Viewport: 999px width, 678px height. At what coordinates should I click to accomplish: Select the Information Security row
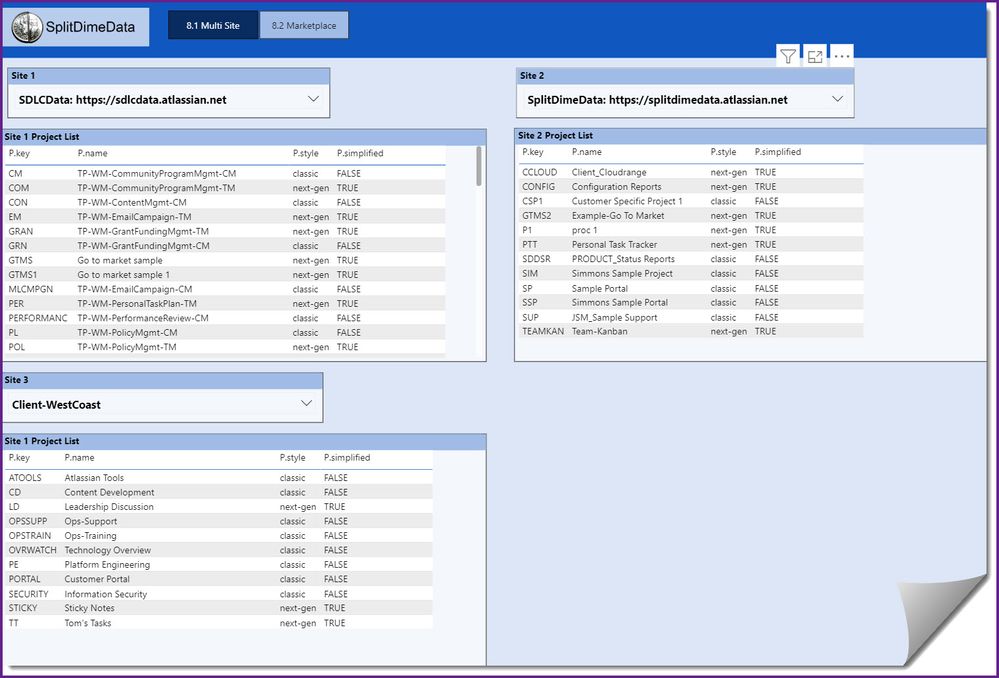coord(219,594)
